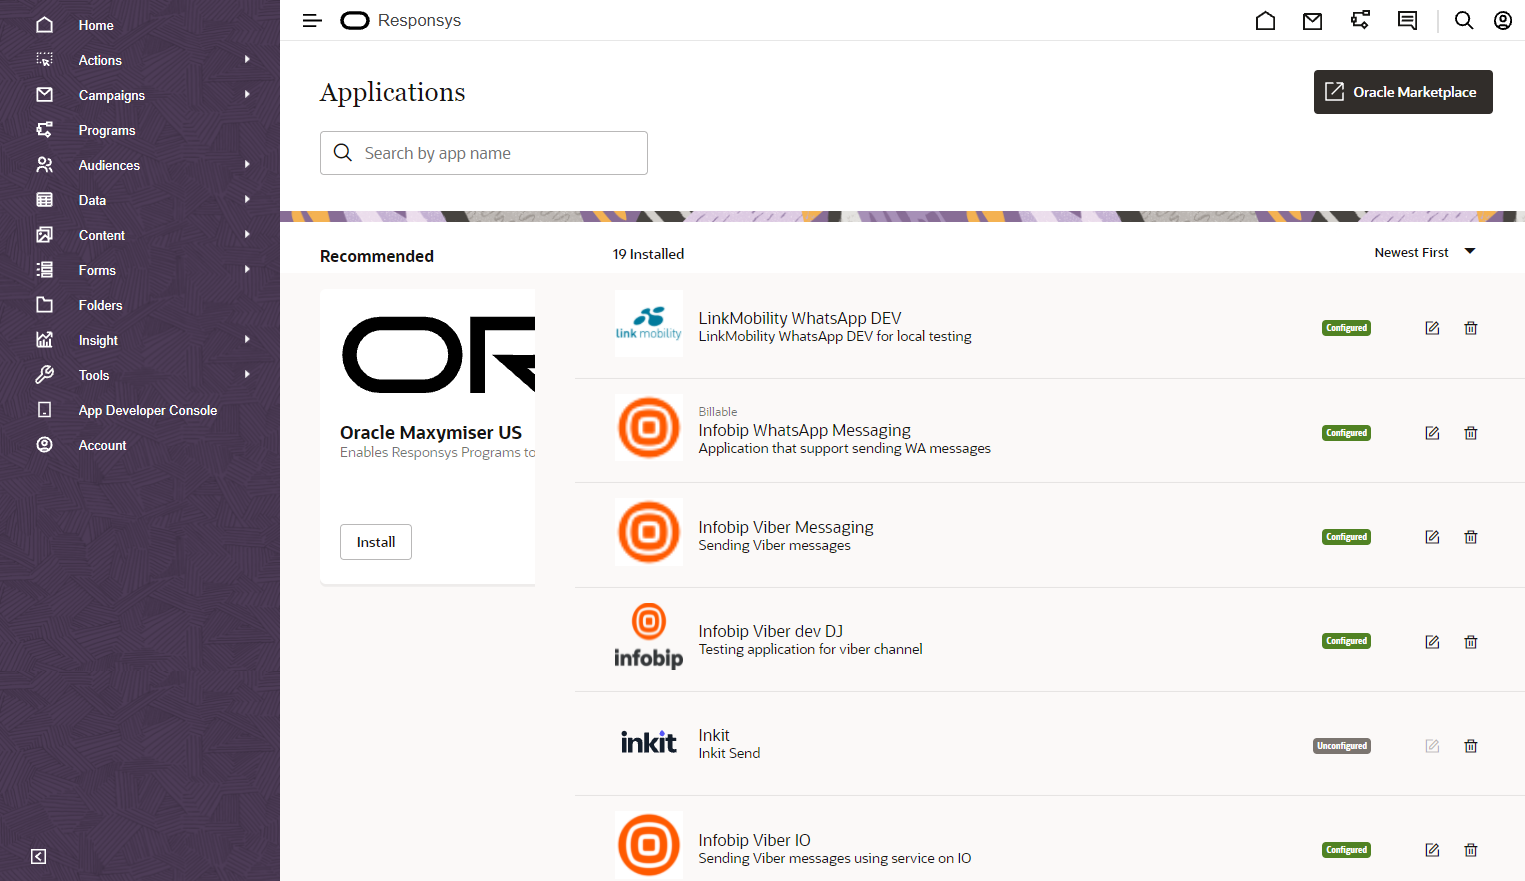Click the search magnifier in top header
This screenshot has width=1525, height=881.
(x=1463, y=21)
